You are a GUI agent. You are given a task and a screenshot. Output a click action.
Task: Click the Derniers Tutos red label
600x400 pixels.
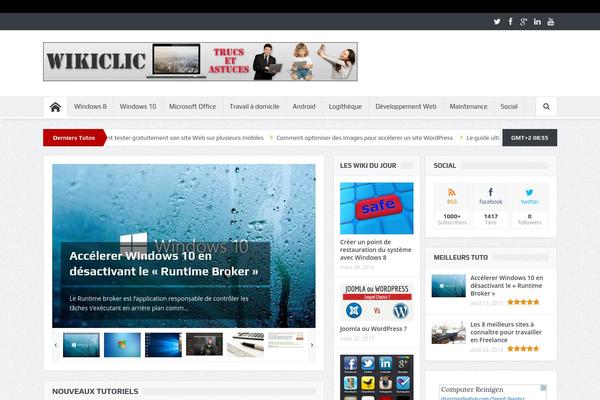tap(74, 137)
